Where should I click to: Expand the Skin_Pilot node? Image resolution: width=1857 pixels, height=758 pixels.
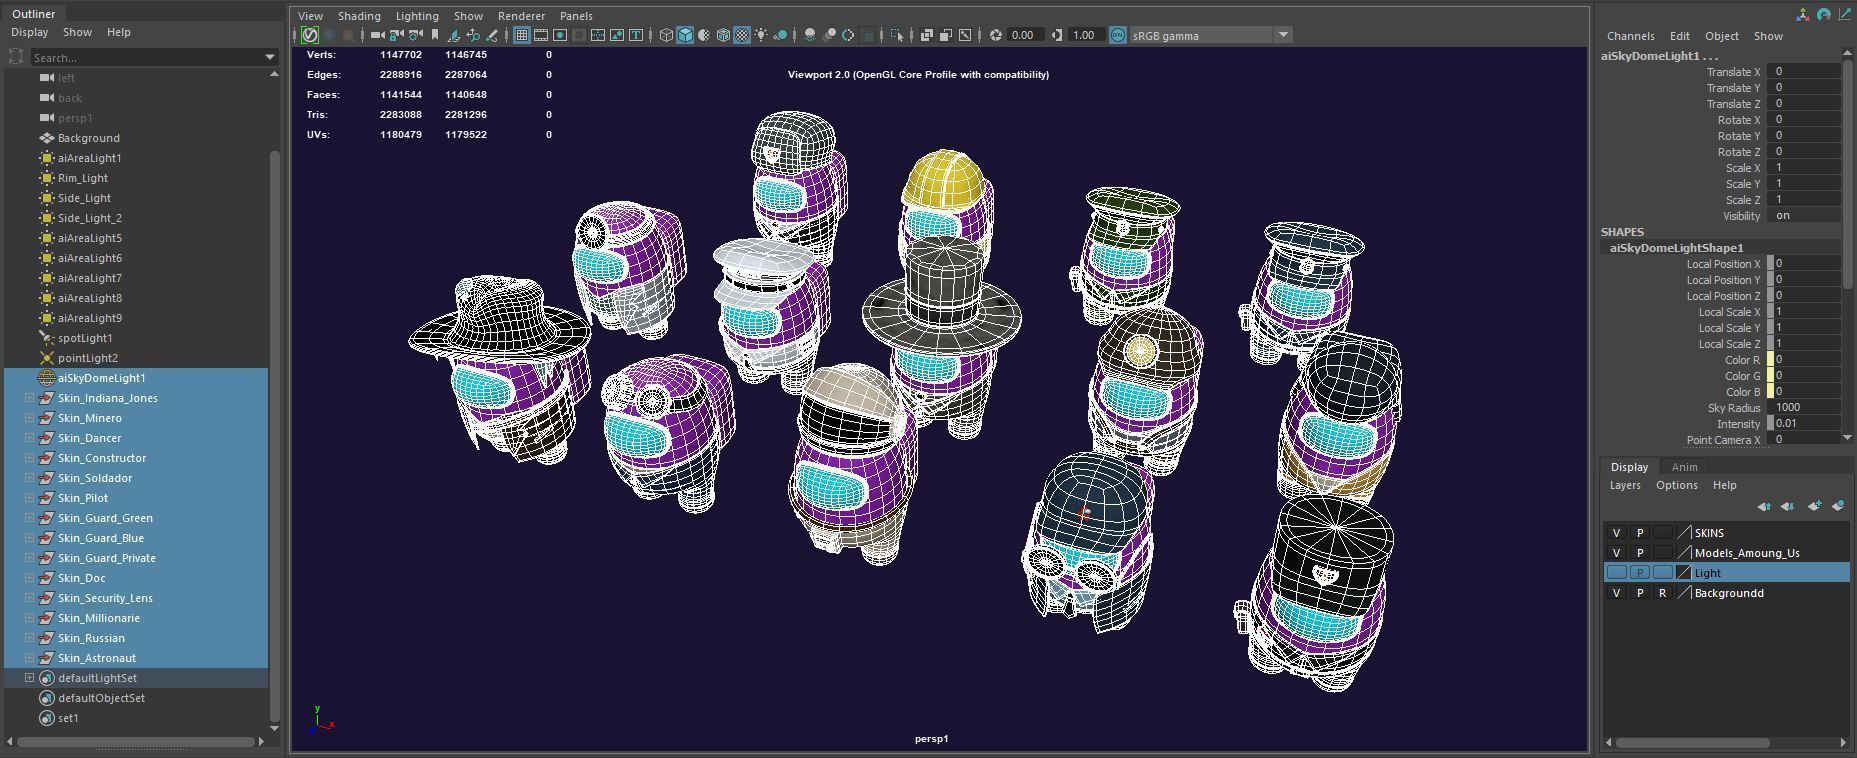click(x=29, y=498)
